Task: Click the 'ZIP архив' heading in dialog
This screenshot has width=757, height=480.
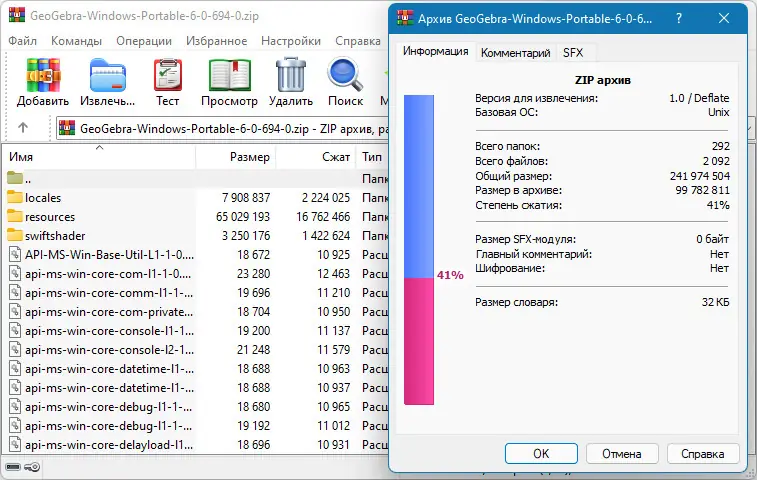Action: click(603, 80)
